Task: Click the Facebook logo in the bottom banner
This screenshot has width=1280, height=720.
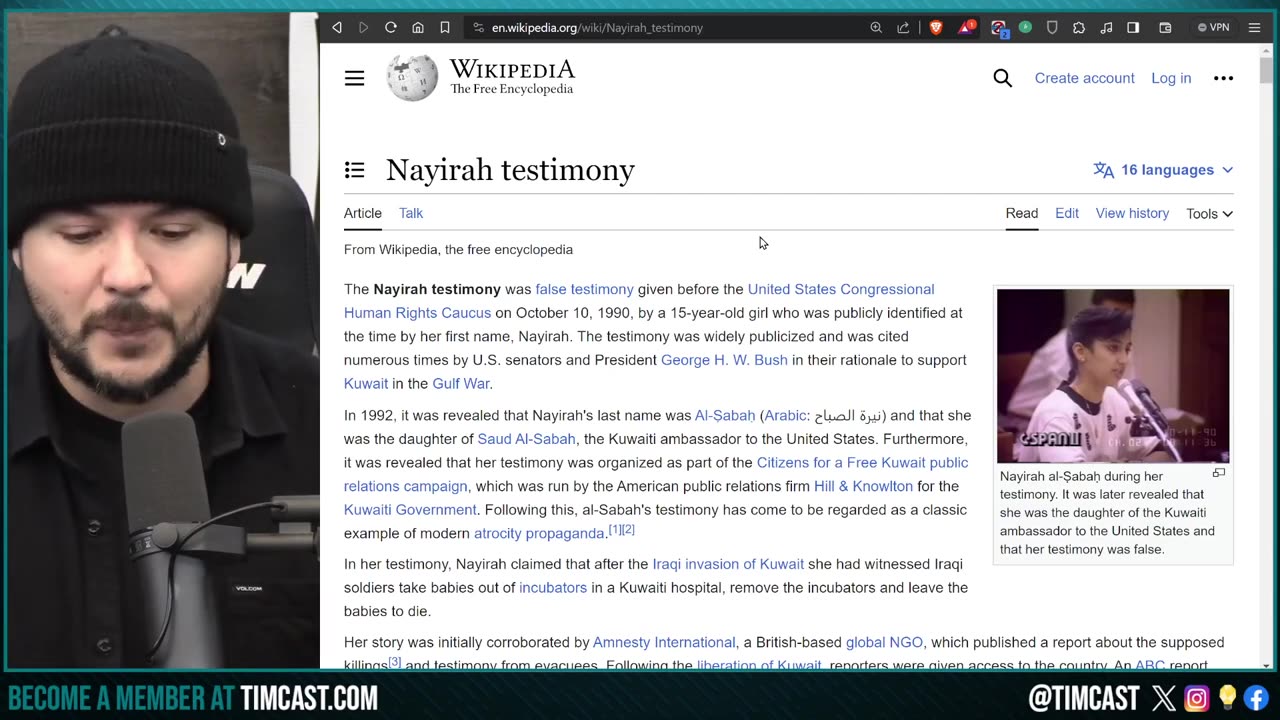Action: [x=1256, y=697]
